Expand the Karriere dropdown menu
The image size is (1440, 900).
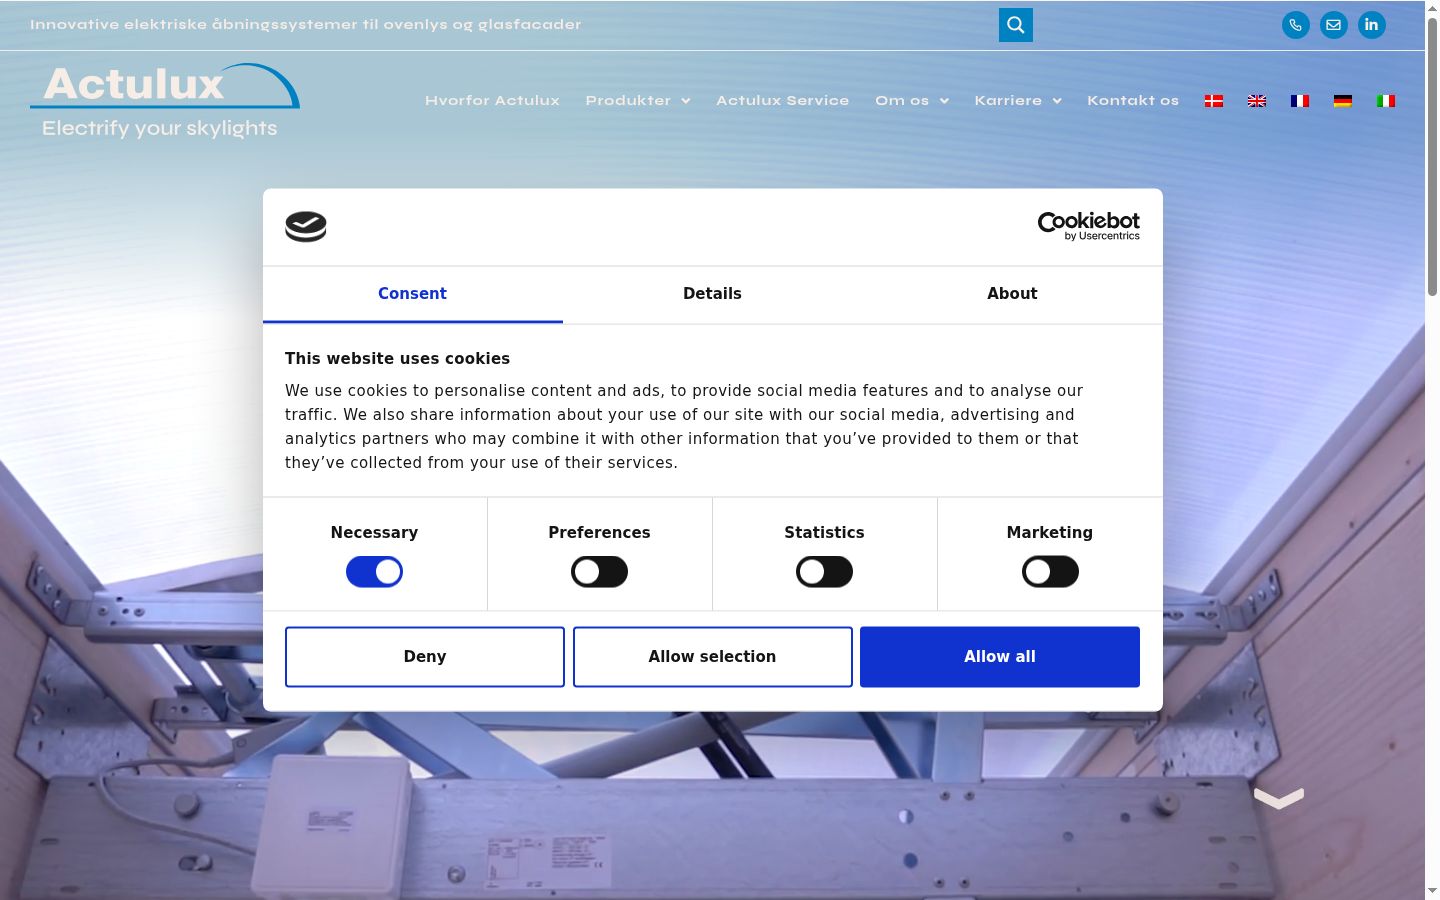coord(1018,101)
